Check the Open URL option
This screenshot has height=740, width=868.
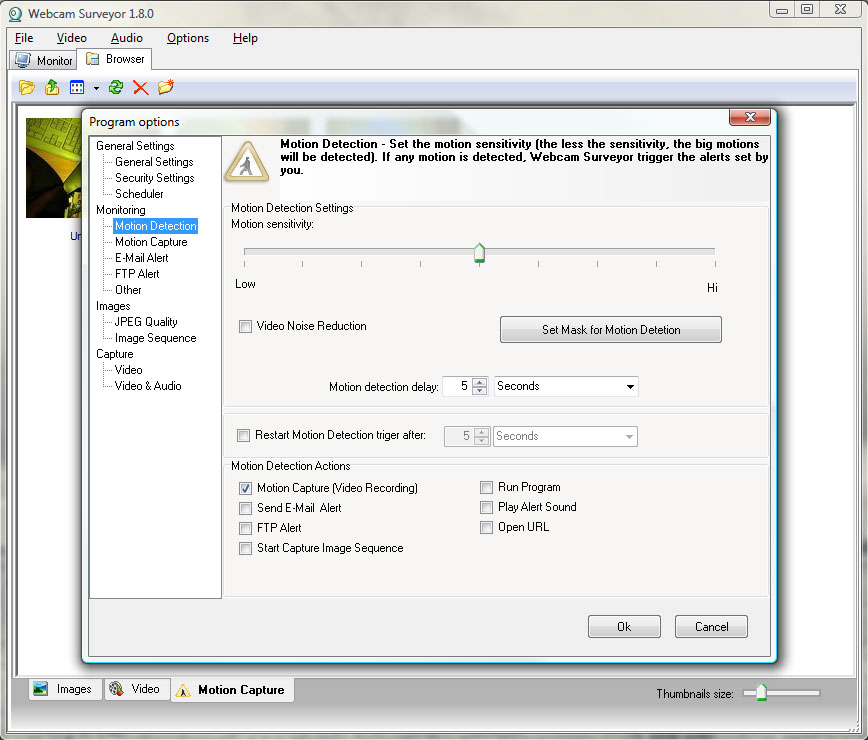[x=486, y=527]
